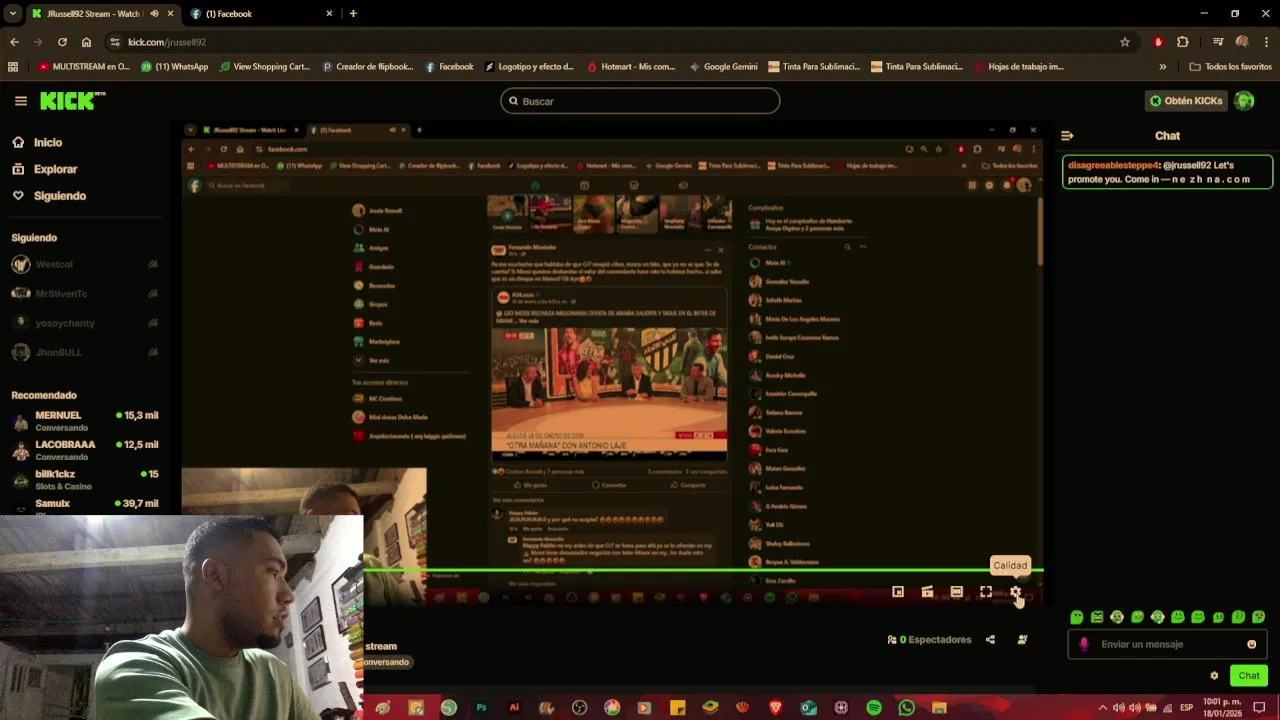Open the emoji picker in message box
The height and width of the screenshot is (720, 1280).
click(x=1251, y=644)
